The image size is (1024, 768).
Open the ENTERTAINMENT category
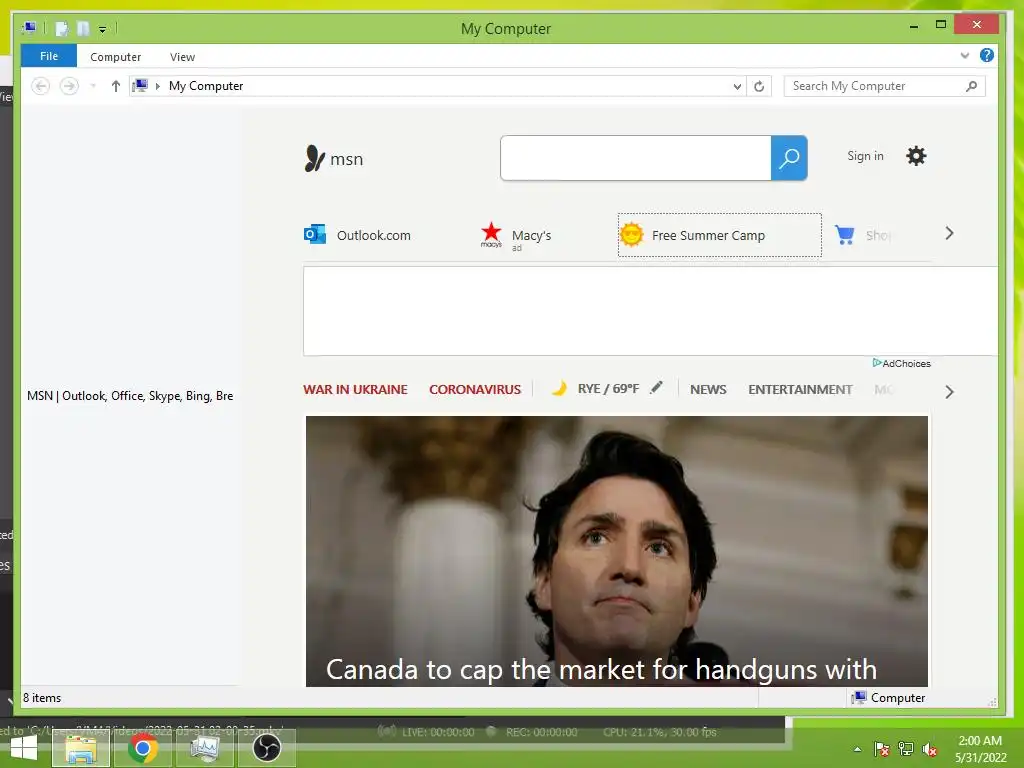pyautogui.click(x=800, y=389)
